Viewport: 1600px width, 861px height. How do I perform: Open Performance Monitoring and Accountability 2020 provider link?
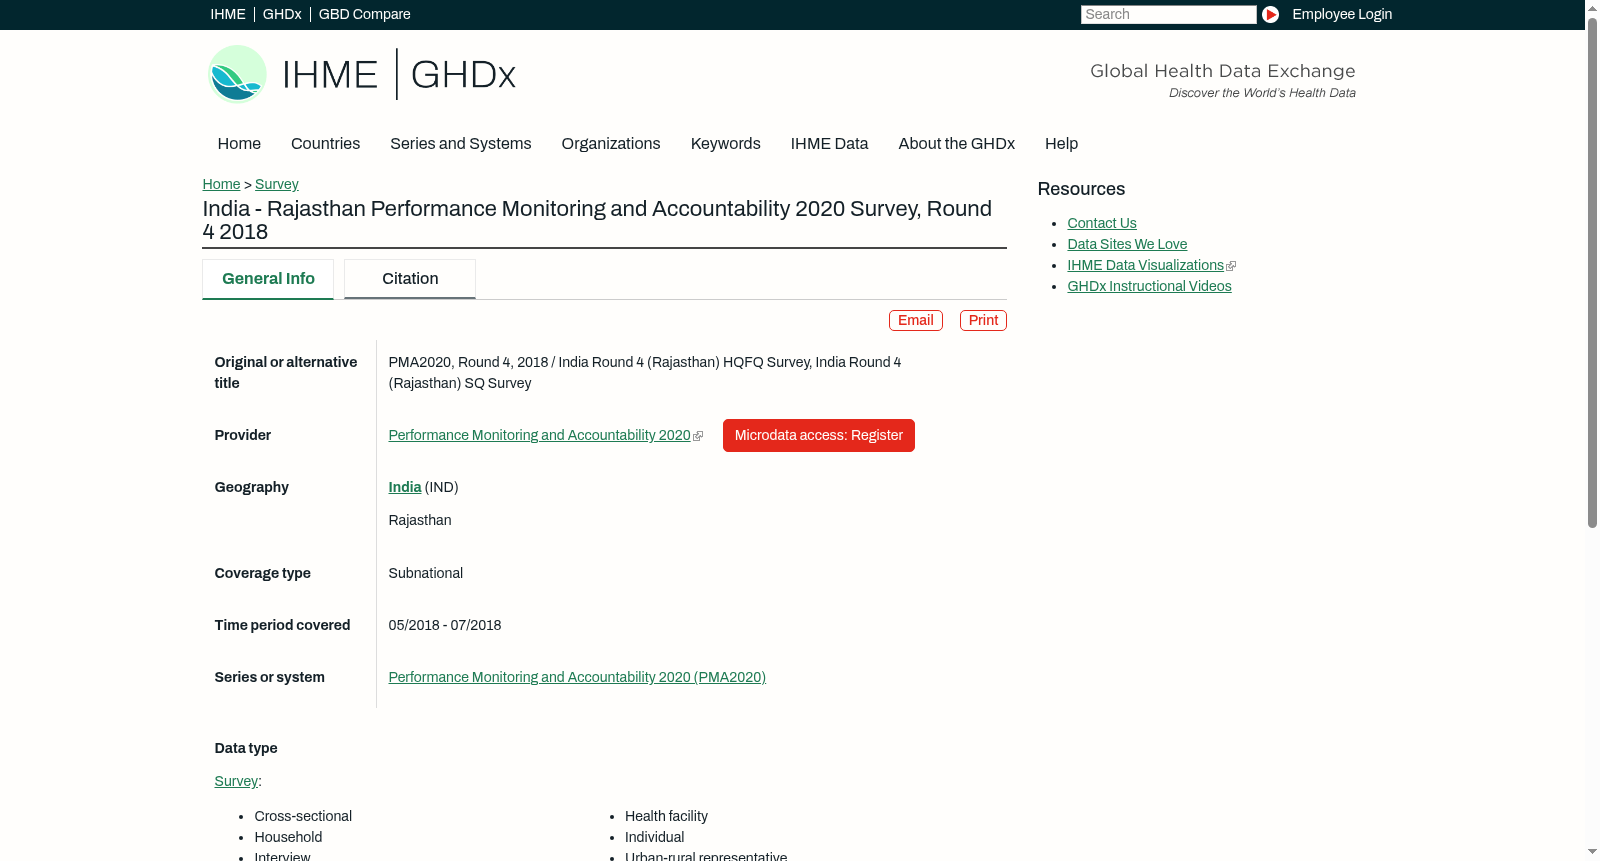pyautogui.click(x=539, y=435)
